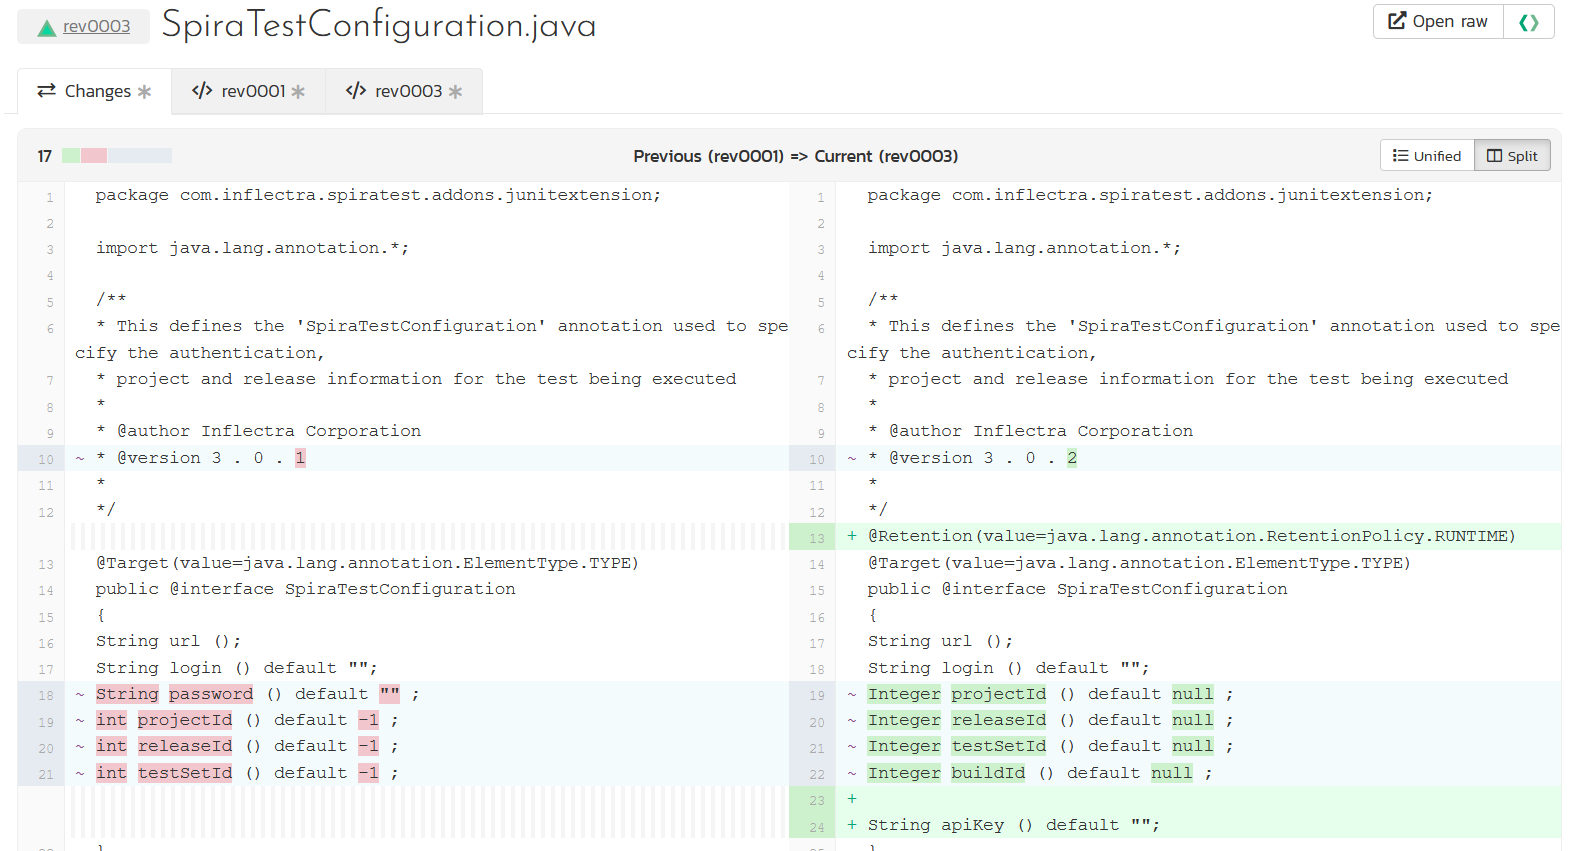The image size is (1574, 851).
Task: Click the green segment of the diff stats bar
Action: [x=71, y=156]
